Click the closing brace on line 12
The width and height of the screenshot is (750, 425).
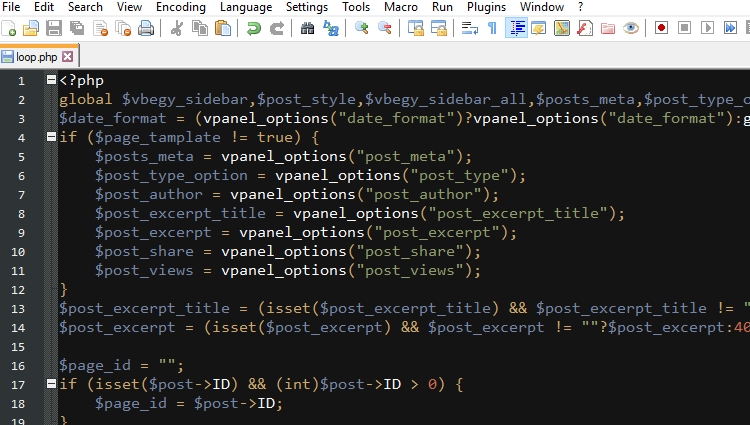click(64, 290)
